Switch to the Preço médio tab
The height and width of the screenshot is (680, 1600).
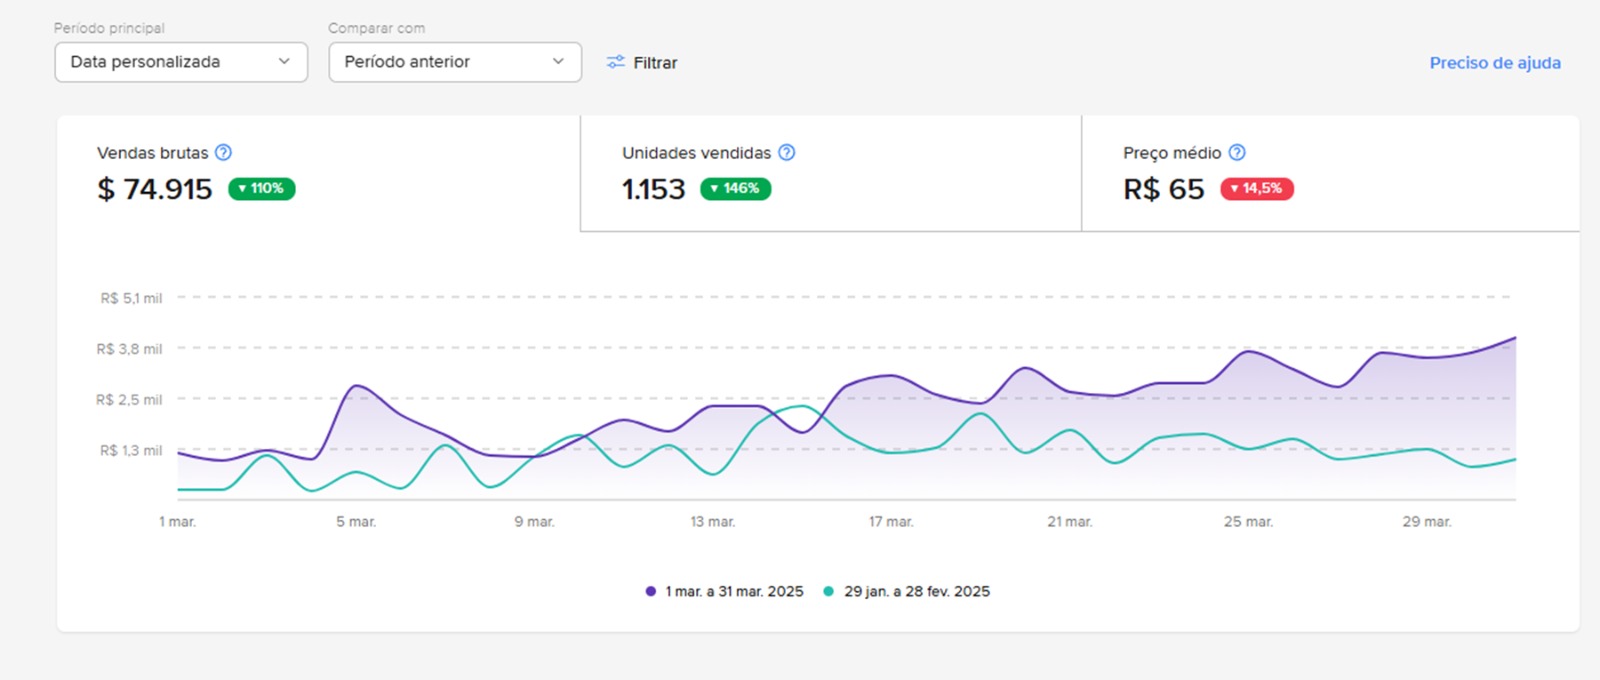click(1330, 173)
